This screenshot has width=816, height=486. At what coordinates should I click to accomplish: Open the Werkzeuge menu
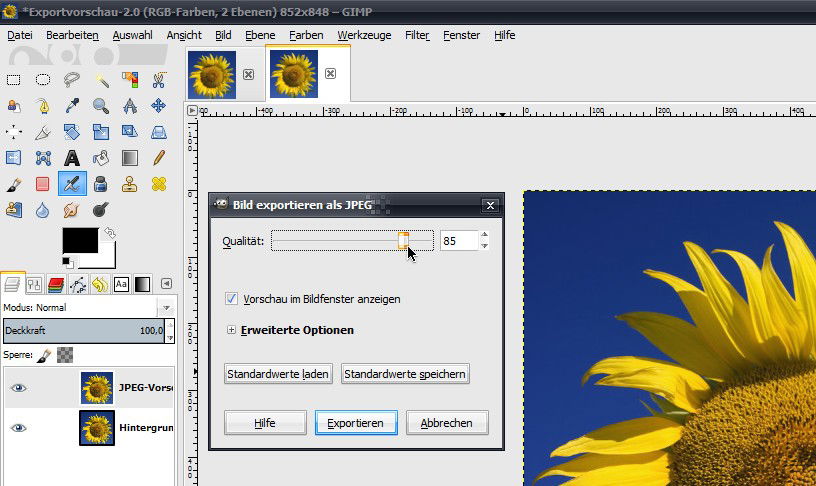coord(364,35)
